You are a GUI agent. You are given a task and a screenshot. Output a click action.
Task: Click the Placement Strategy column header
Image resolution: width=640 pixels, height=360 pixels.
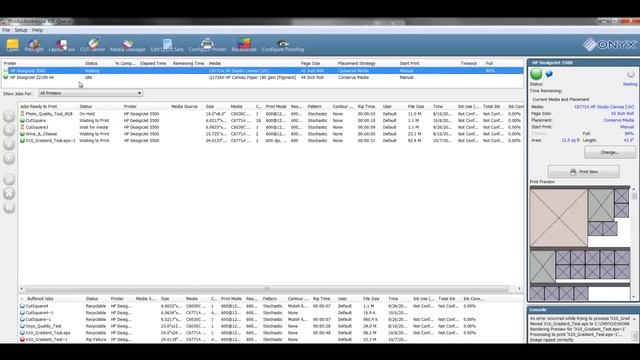(x=356, y=64)
